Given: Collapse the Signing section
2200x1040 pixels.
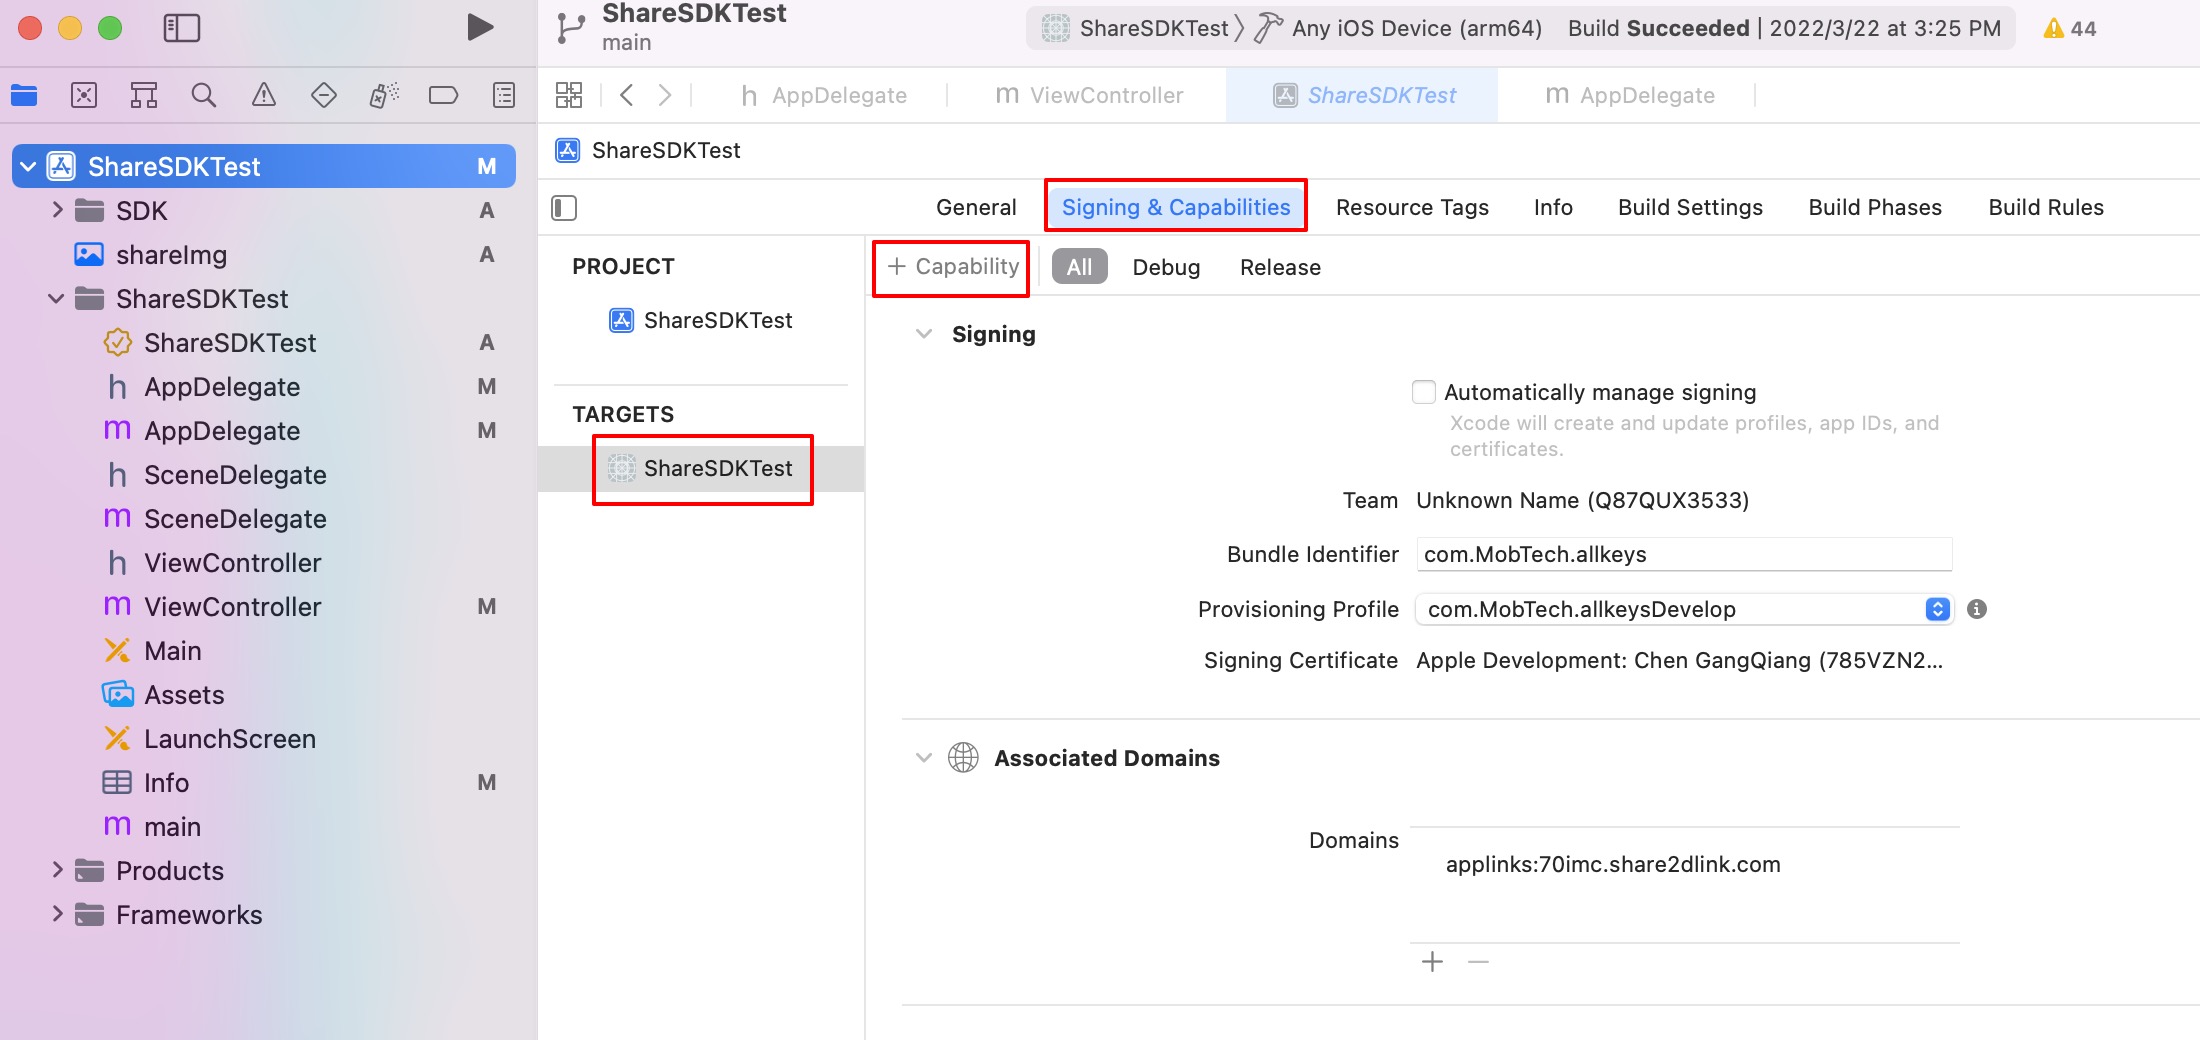Looking at the screenshot, I should click(924, 334).
